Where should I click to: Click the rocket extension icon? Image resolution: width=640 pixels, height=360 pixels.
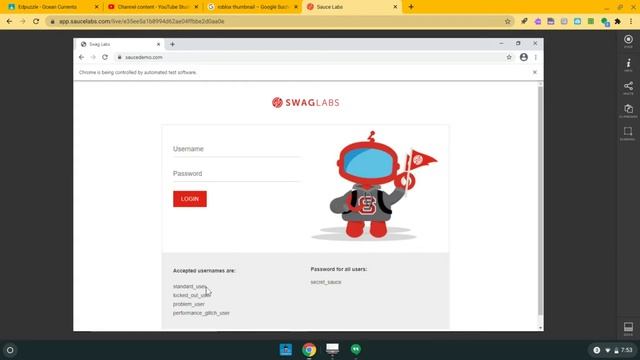click(x=524, y=21)
